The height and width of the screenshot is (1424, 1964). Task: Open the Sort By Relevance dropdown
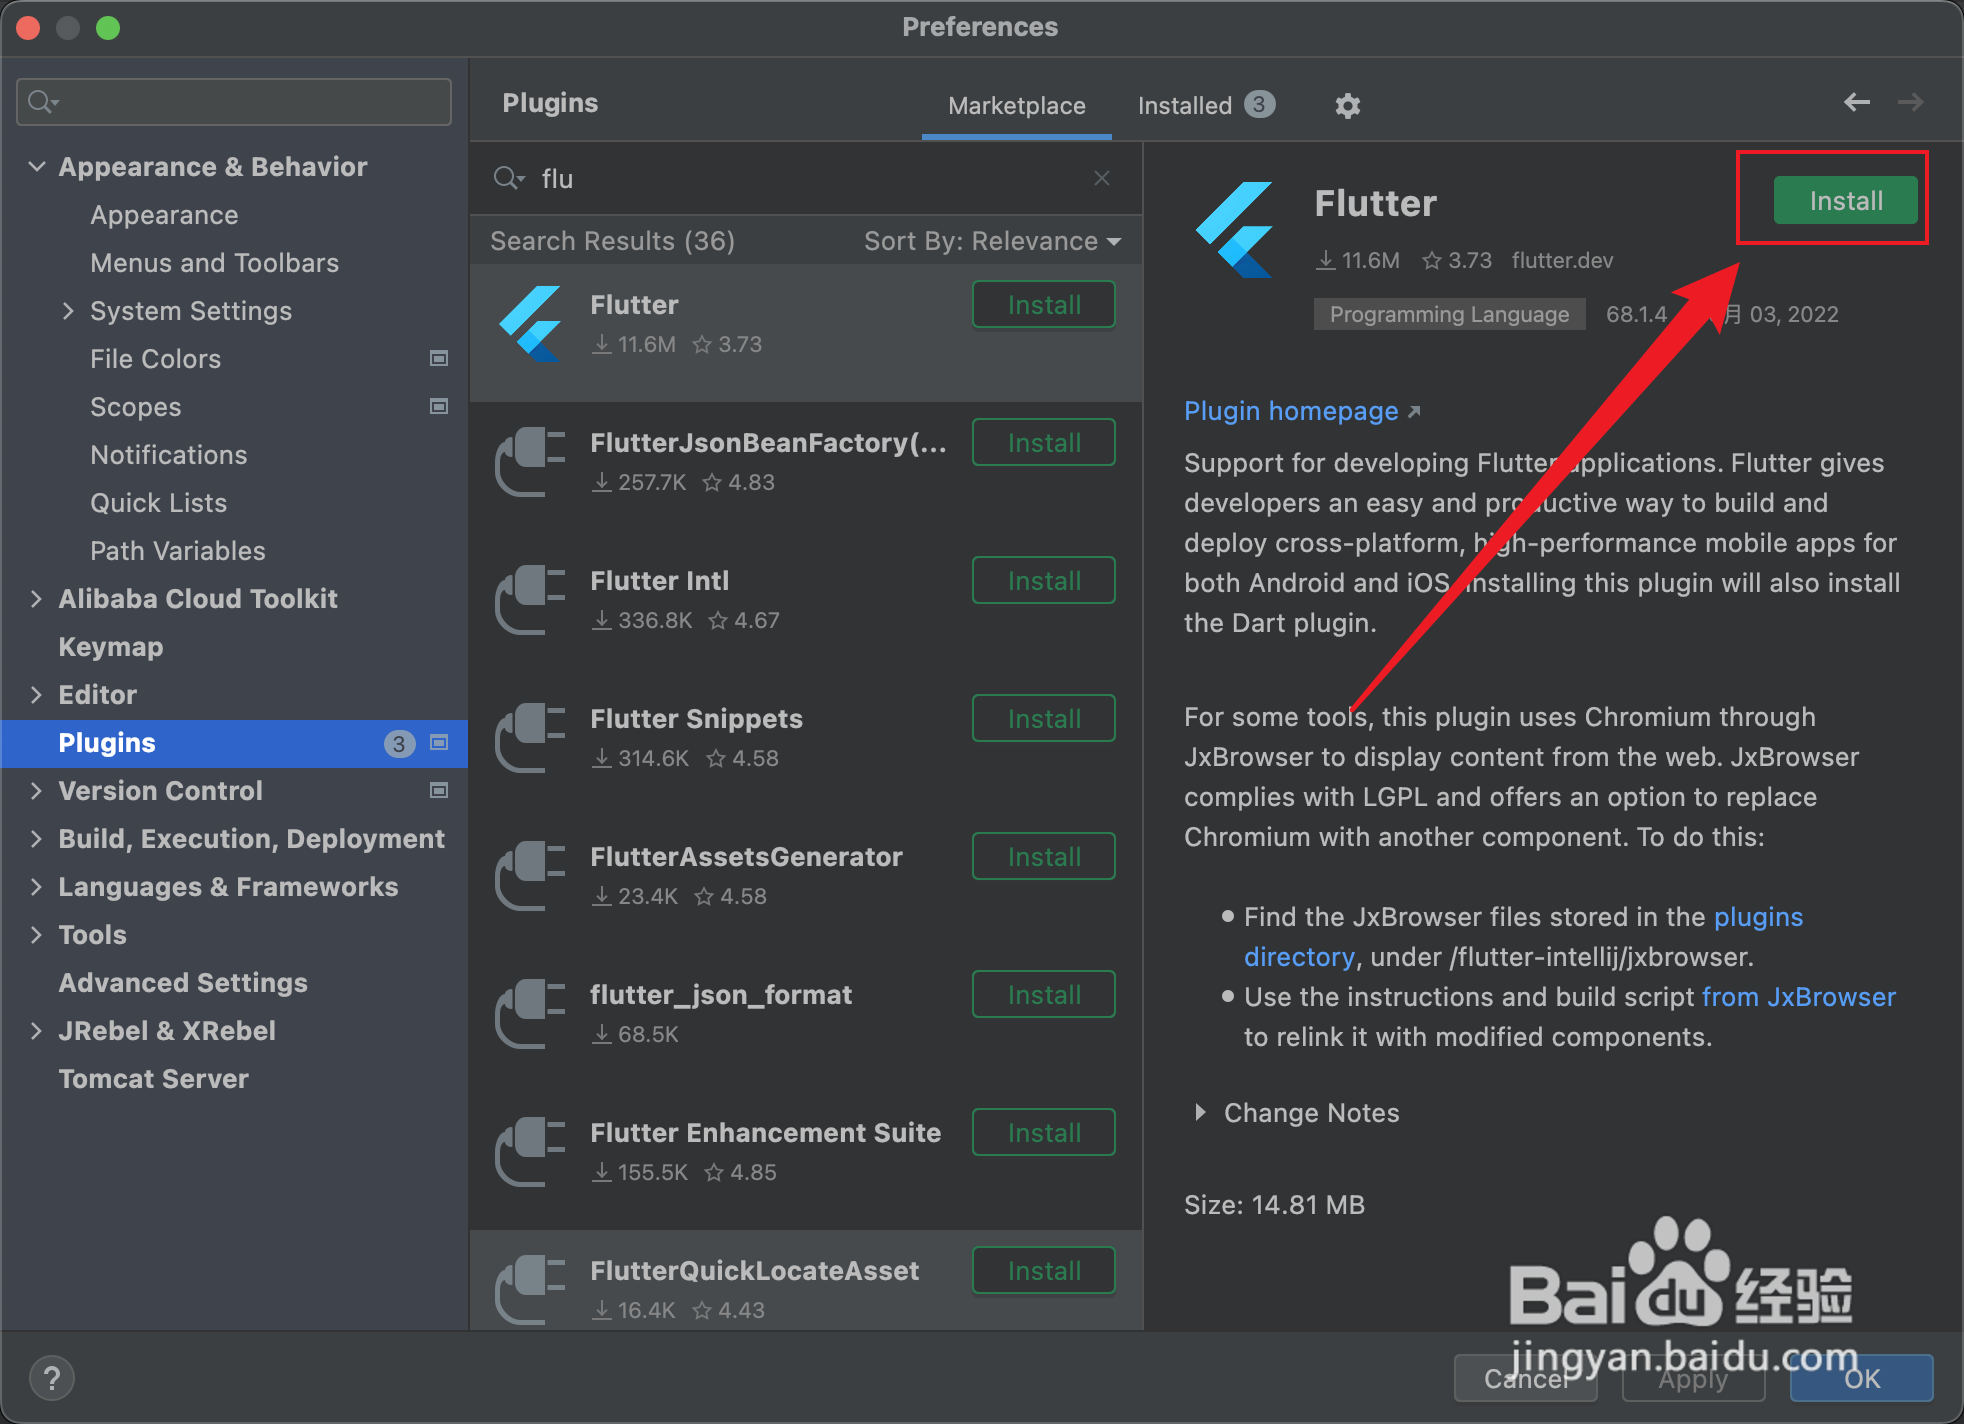coord(992,241)
